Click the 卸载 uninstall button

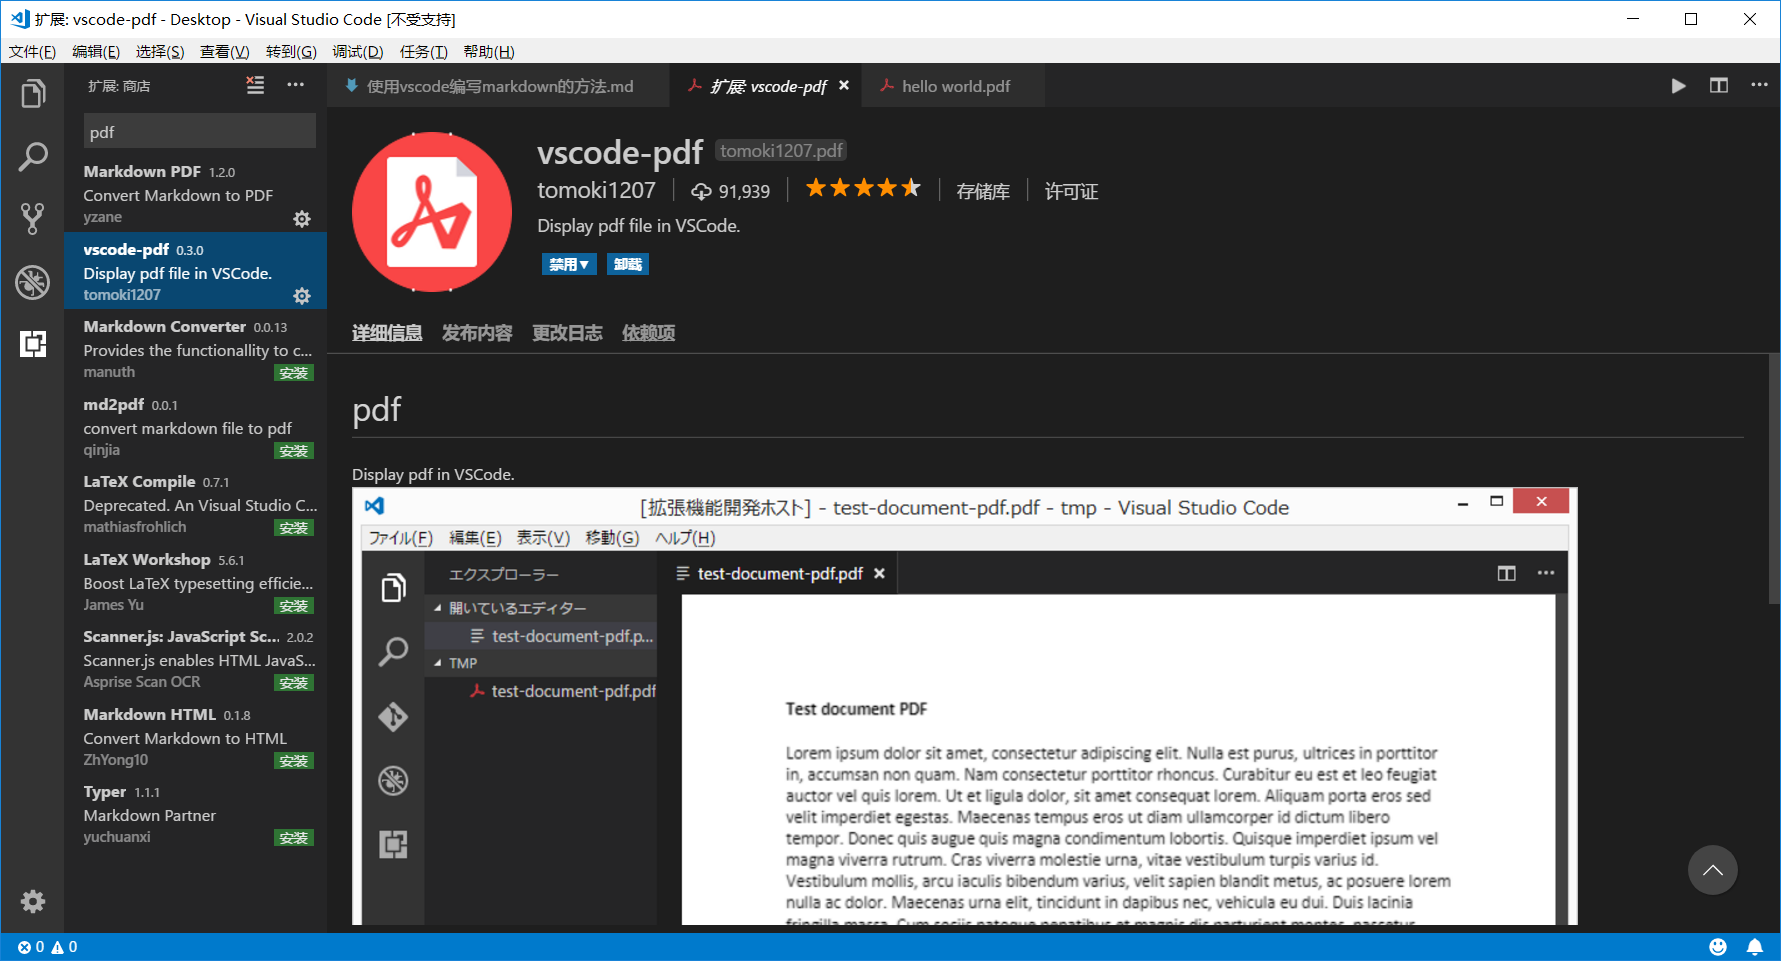click(628, 264)
